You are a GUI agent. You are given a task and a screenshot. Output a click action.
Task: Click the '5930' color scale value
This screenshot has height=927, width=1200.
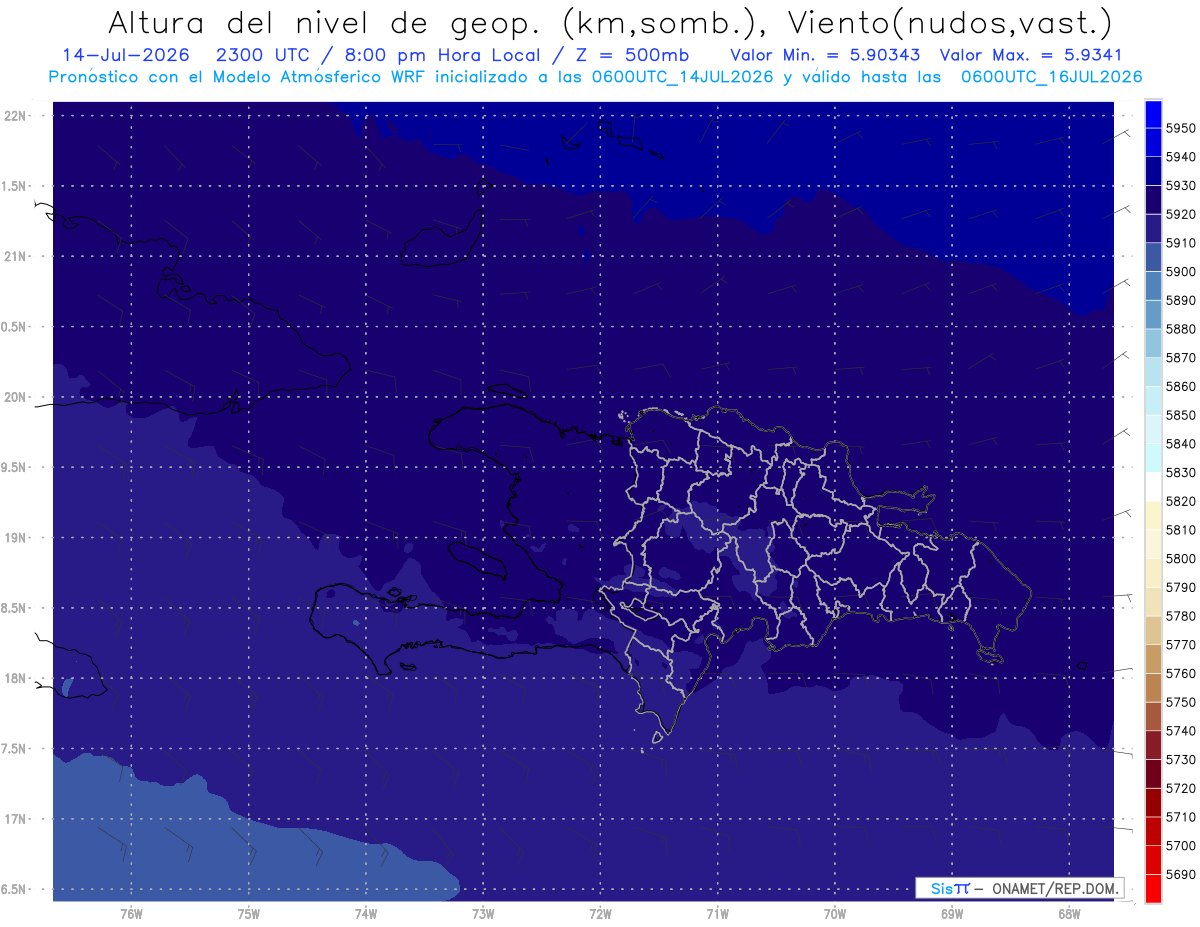click(1181, 185)
